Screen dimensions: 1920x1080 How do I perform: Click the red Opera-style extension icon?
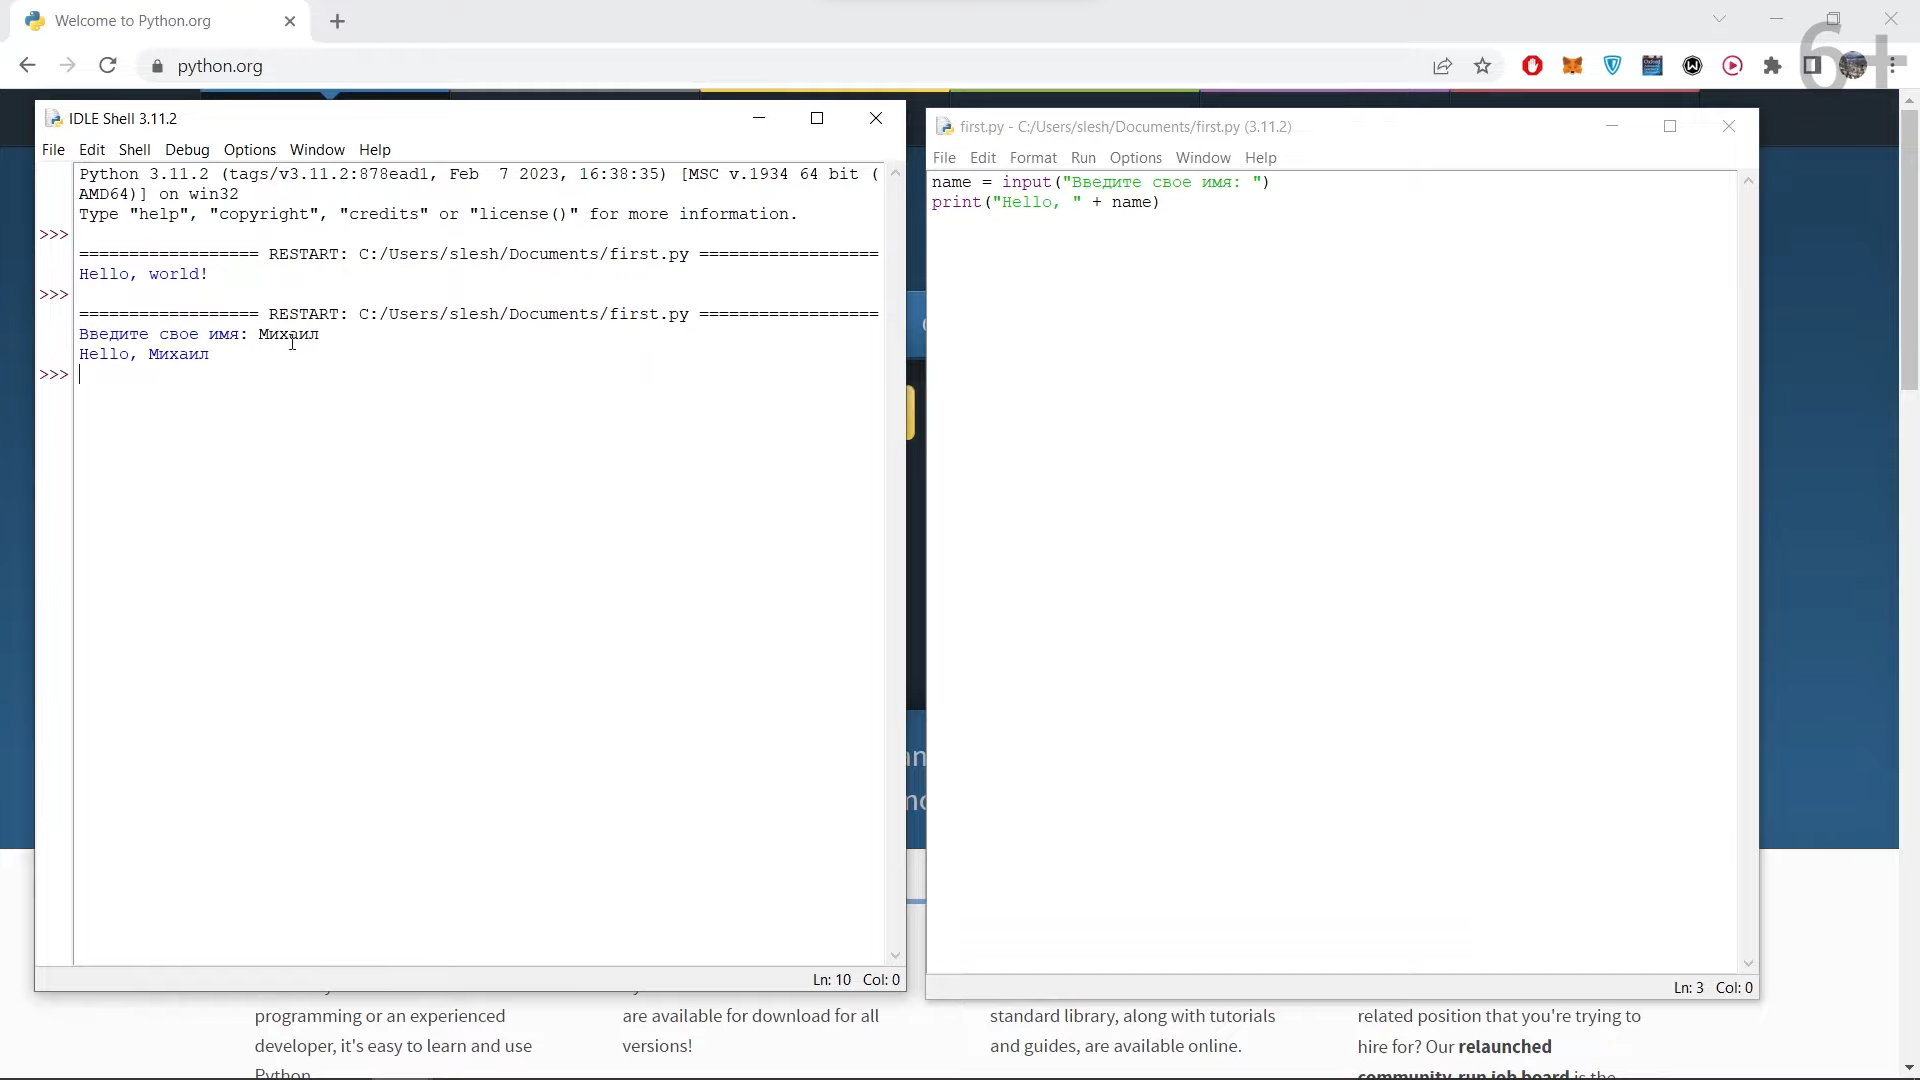1532,66
